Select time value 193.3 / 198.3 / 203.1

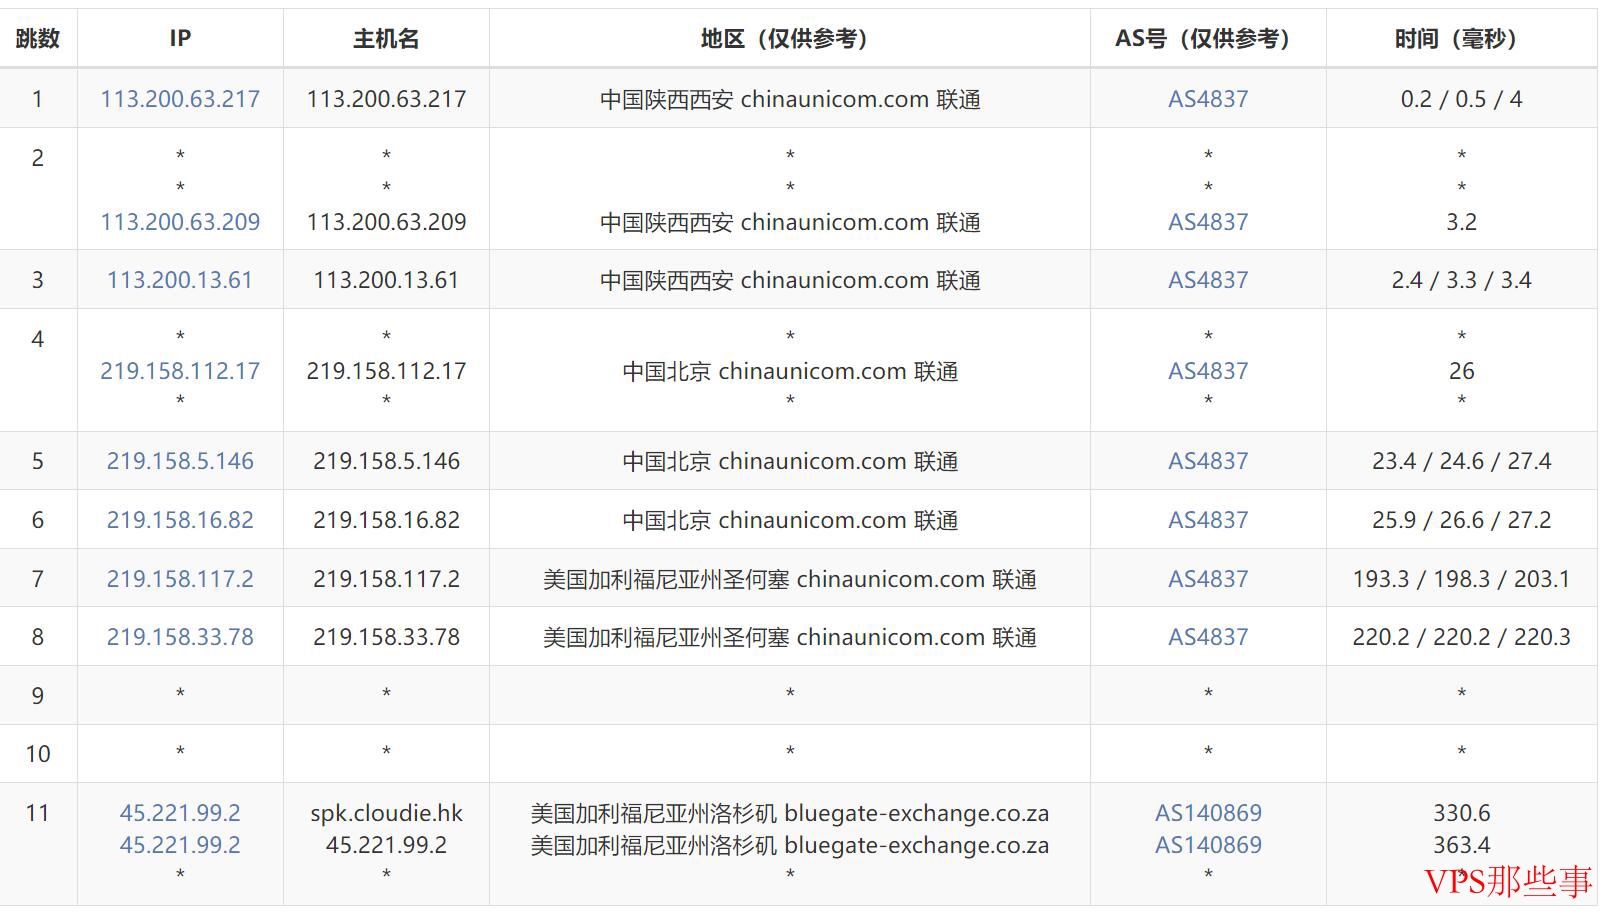(x=1461, y=579)
